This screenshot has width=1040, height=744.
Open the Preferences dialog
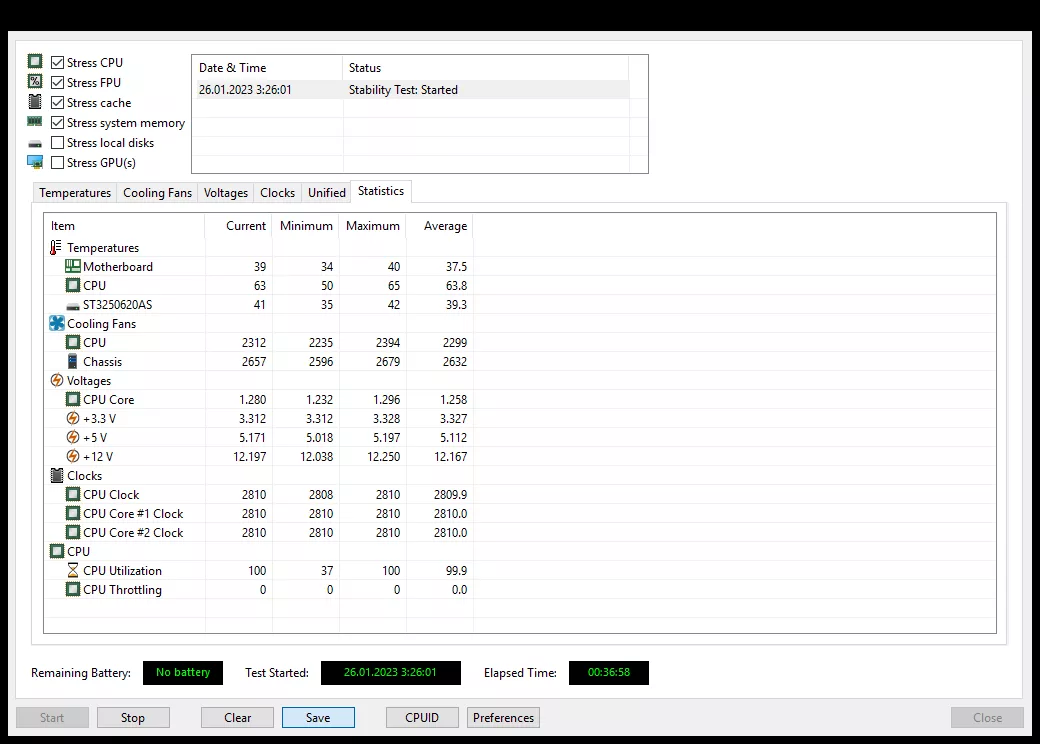503,717
